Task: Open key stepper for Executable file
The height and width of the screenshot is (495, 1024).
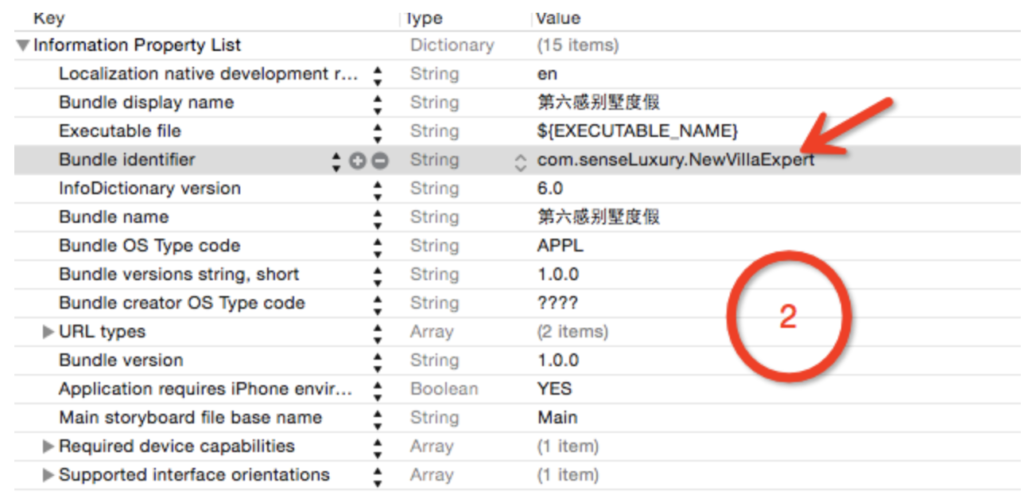Action: point(377,133)
